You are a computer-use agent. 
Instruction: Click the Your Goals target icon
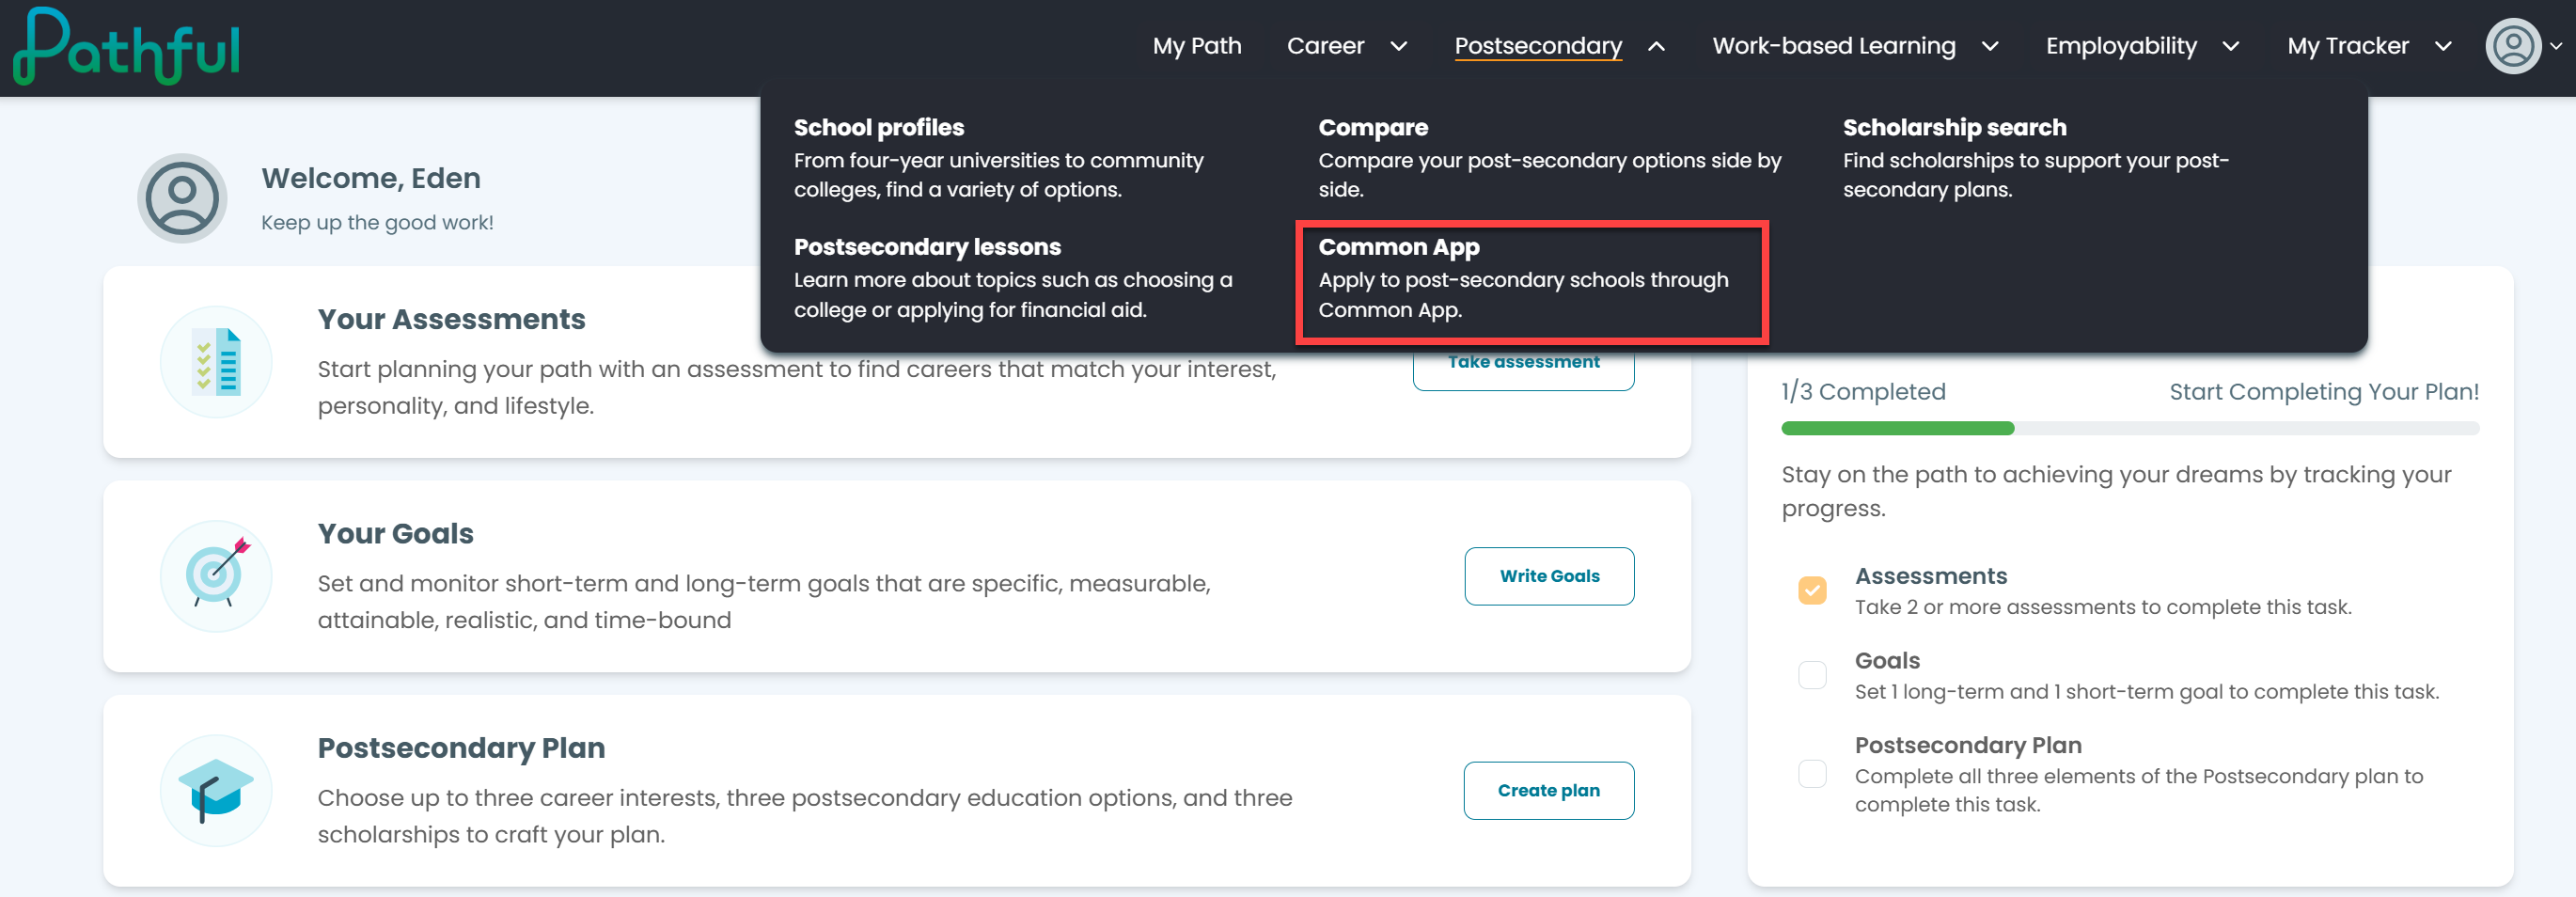(216, 576)
